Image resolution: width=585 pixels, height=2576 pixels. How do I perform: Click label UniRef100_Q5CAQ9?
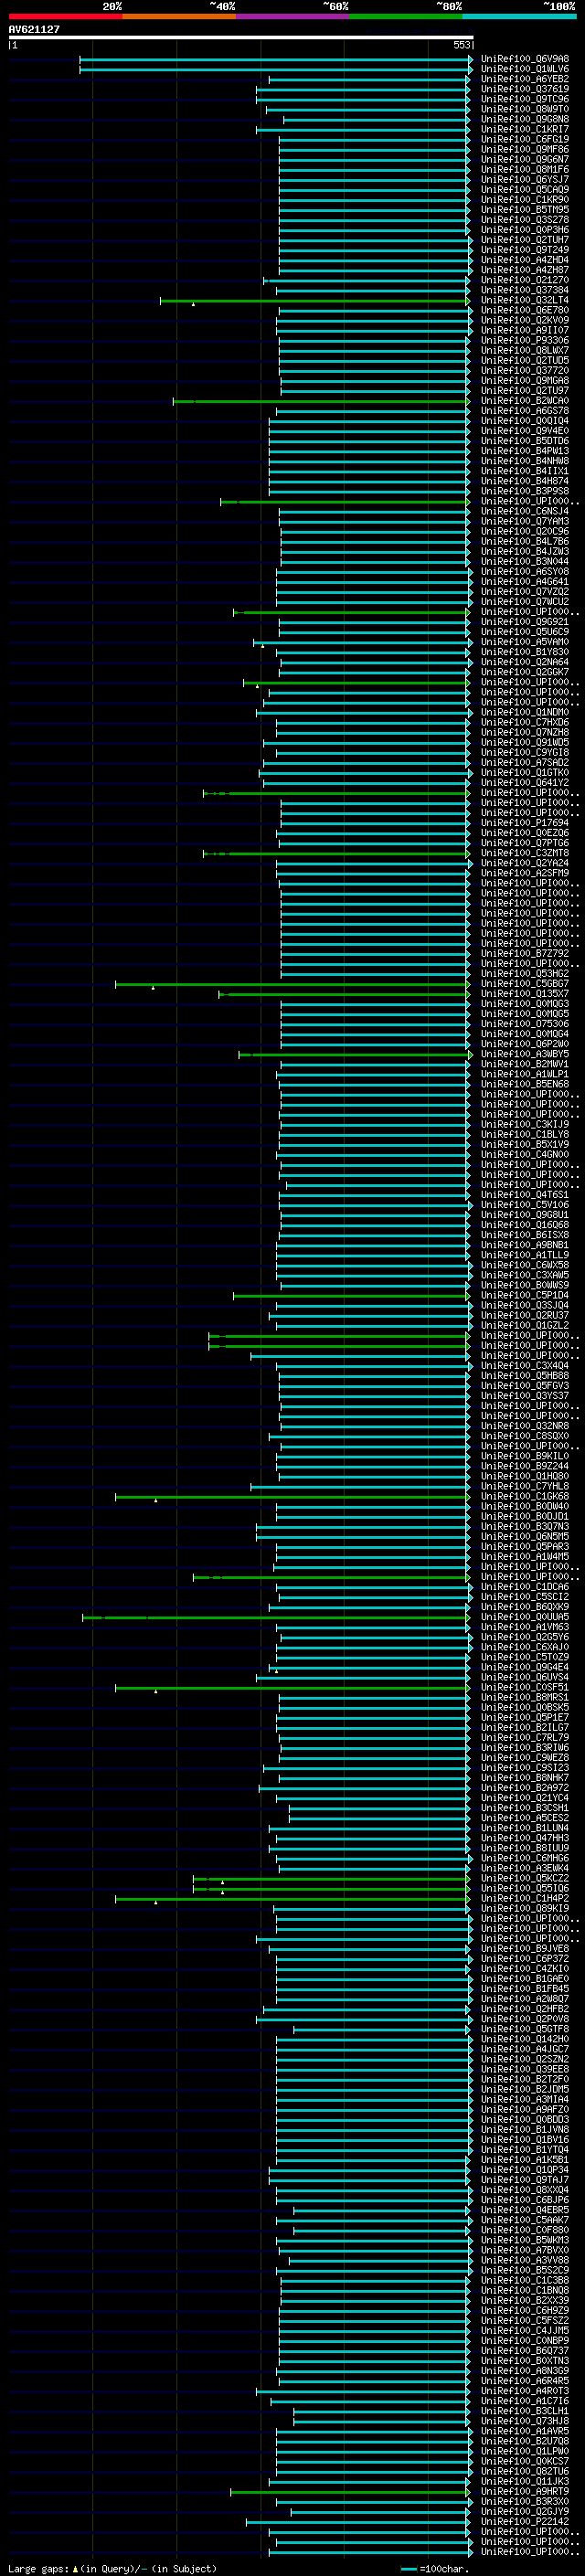click(x=525, y=189)
